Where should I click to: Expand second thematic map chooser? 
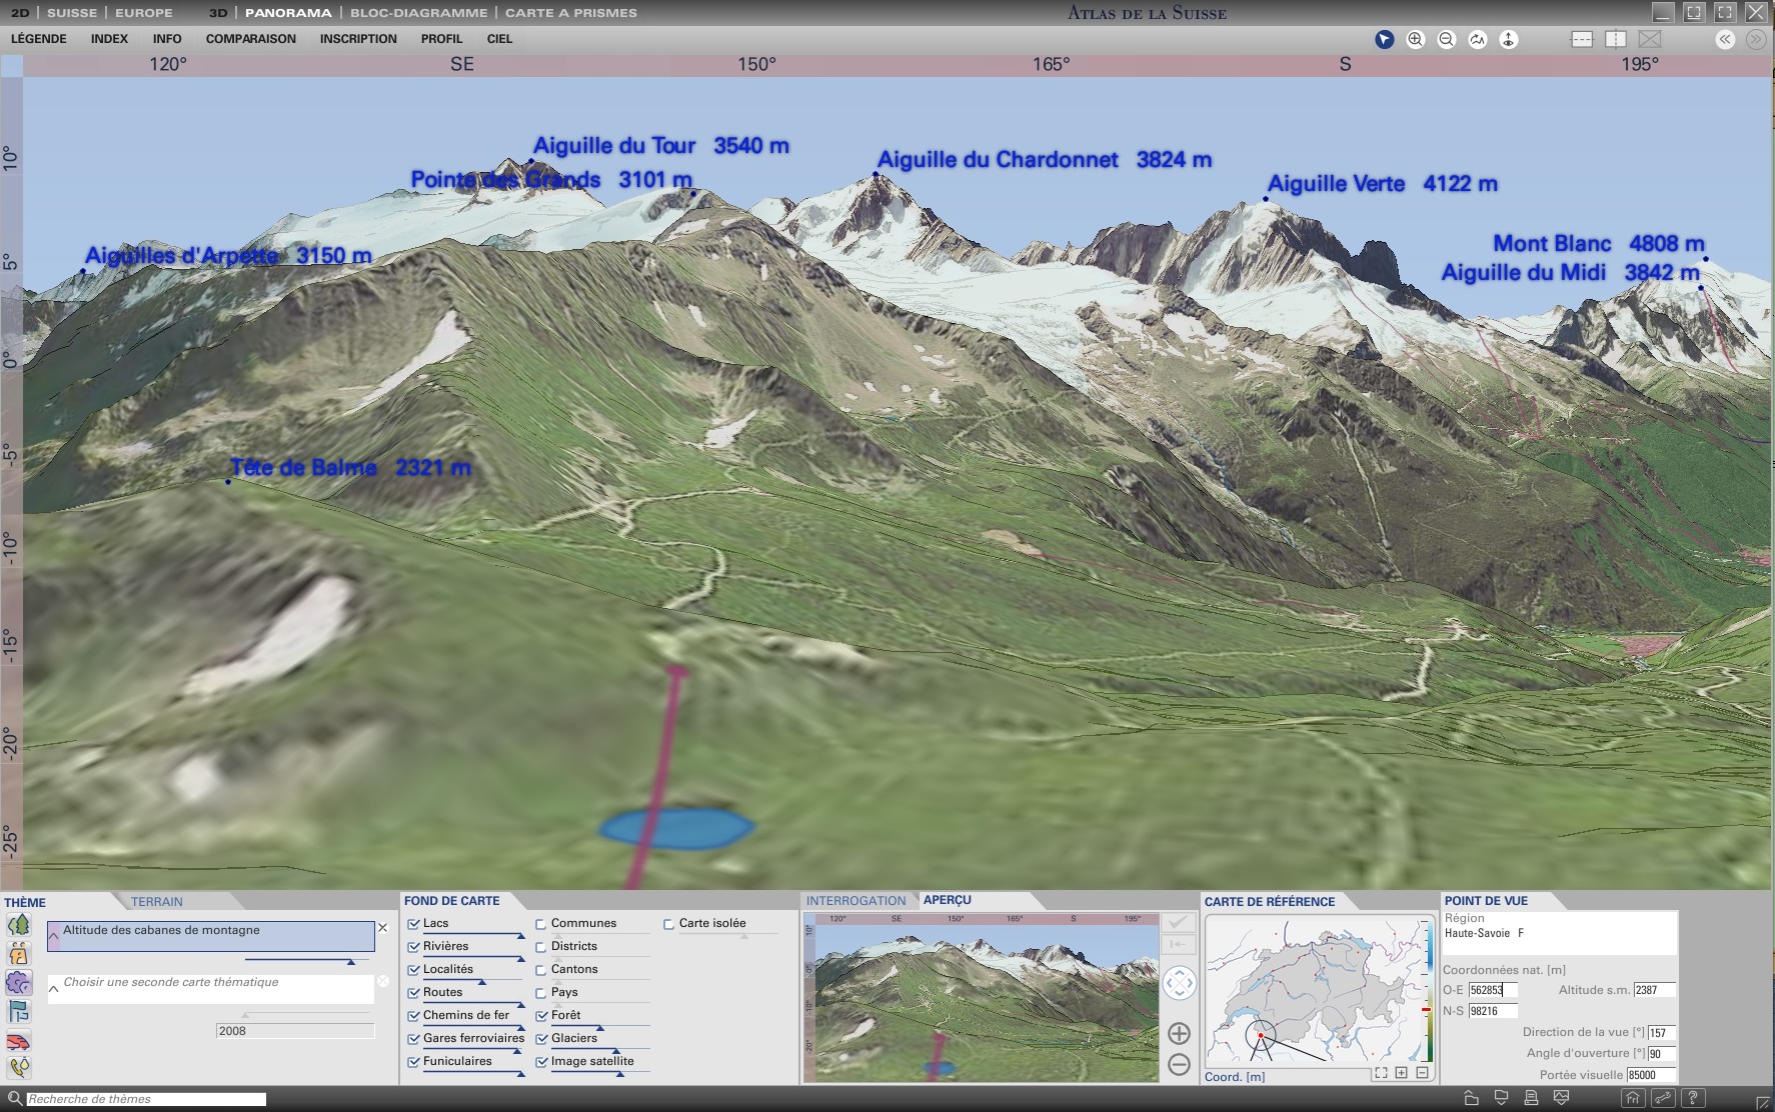tap(54, 988)
